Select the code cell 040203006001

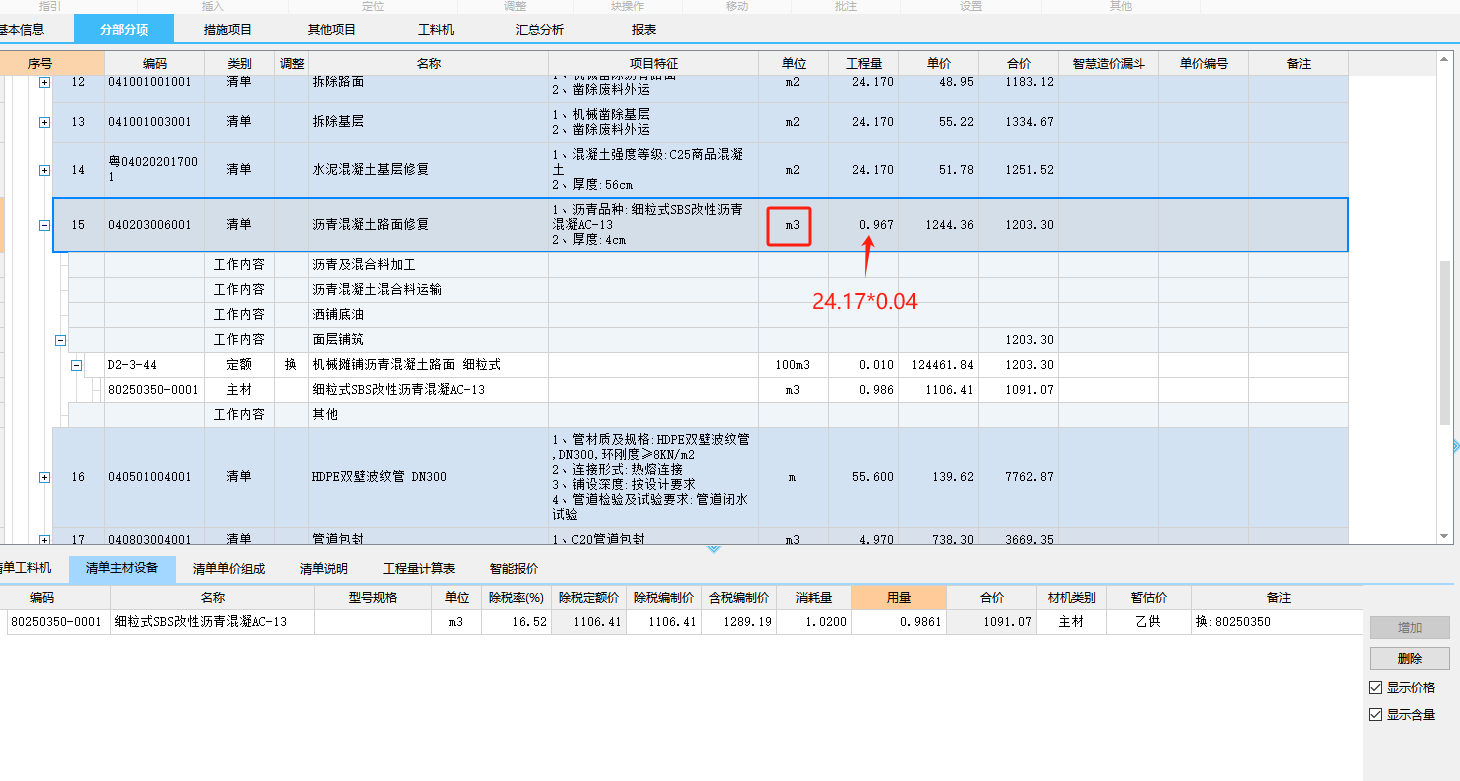155,225
